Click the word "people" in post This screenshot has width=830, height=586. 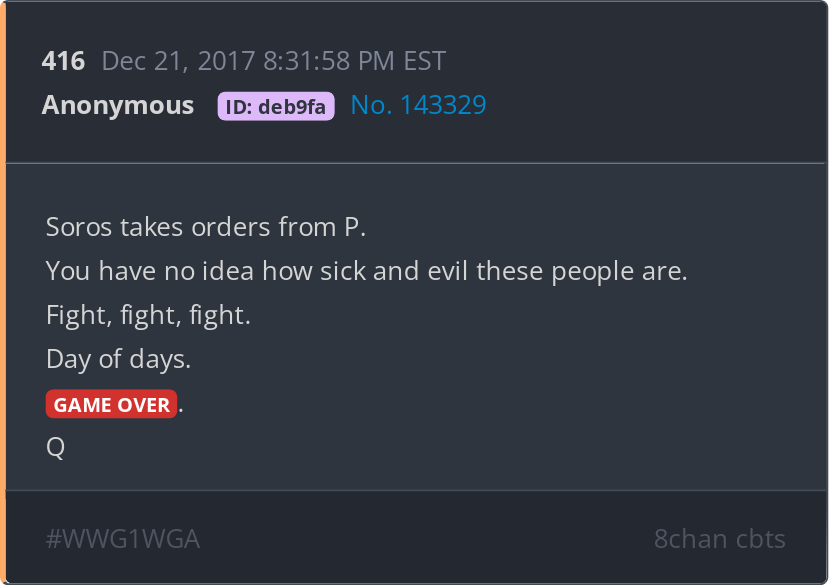pyautogui.click(x=592, y=272)
